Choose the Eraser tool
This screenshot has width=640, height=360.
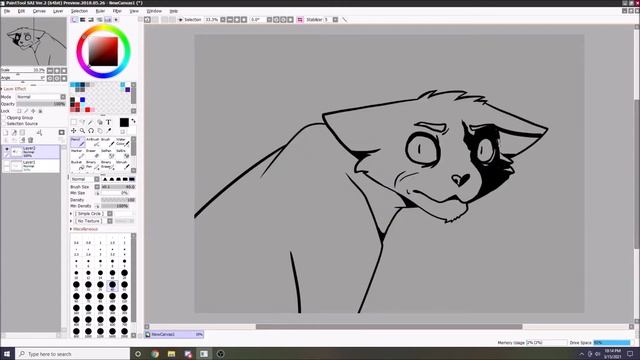93,153
